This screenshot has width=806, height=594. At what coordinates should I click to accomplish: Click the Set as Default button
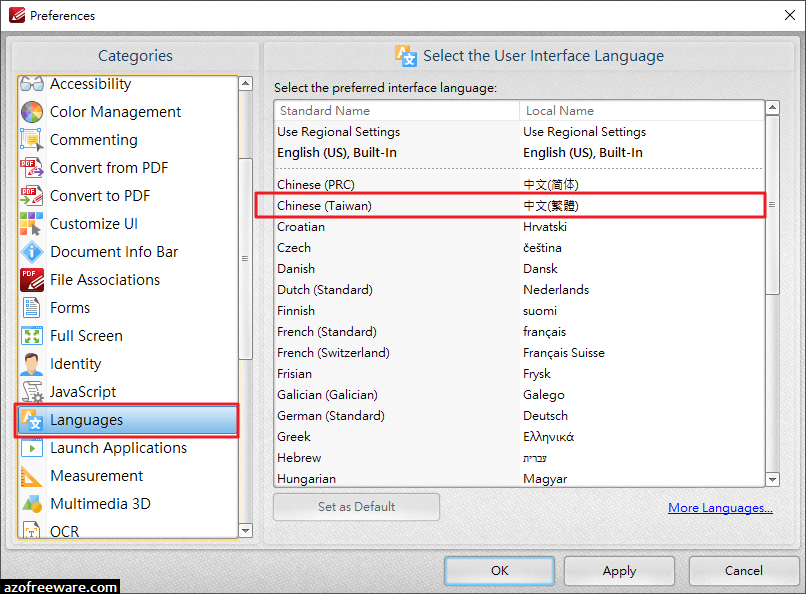point(356,506)
